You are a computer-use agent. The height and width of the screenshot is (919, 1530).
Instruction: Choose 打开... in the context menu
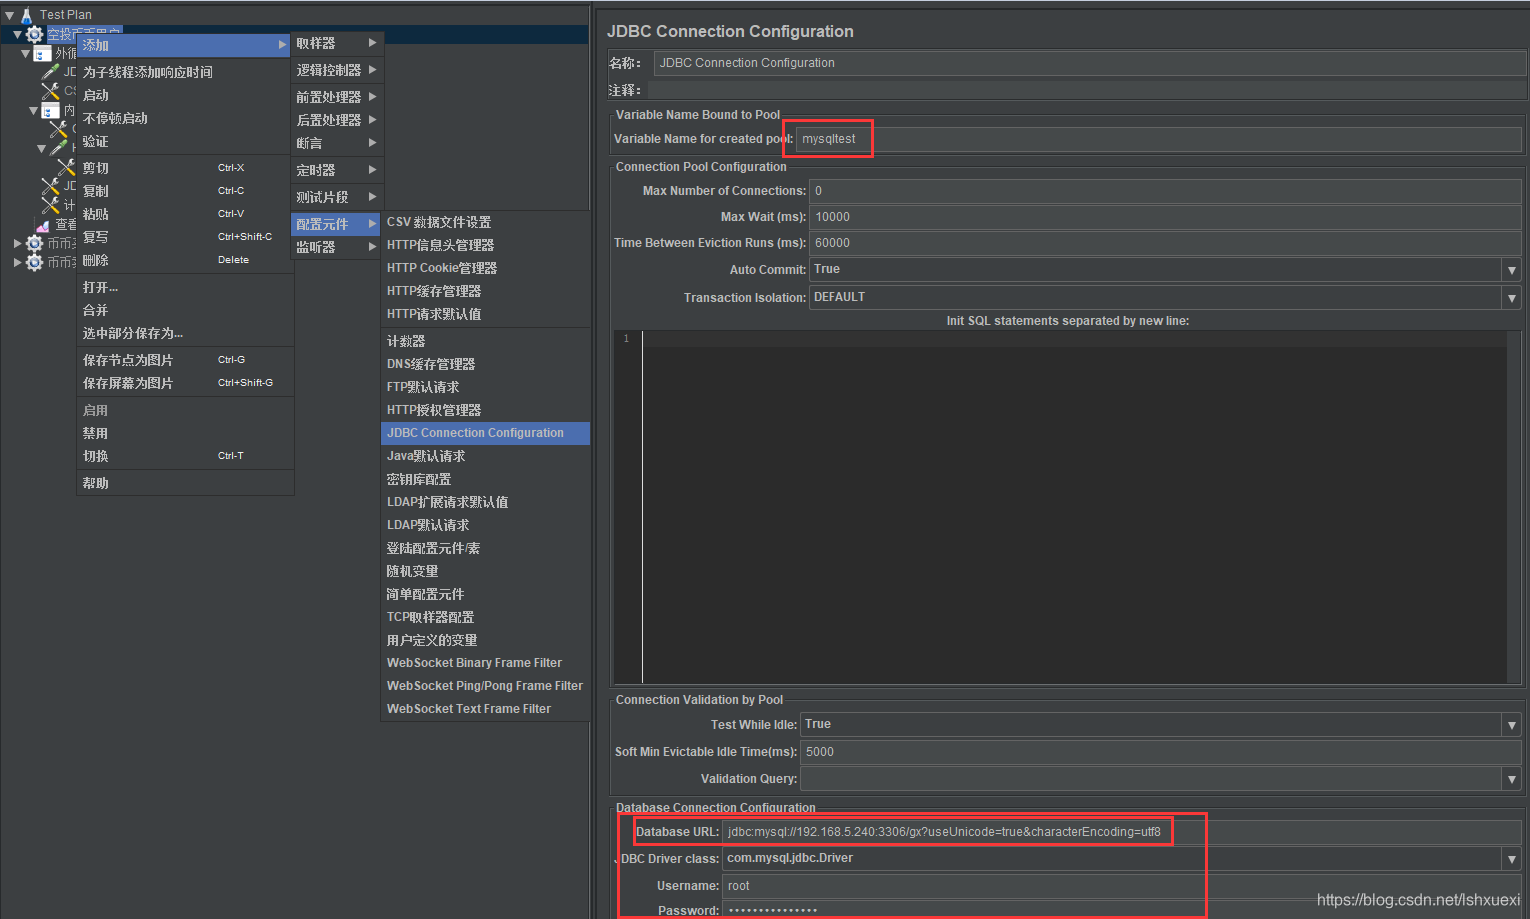(184, 287)
